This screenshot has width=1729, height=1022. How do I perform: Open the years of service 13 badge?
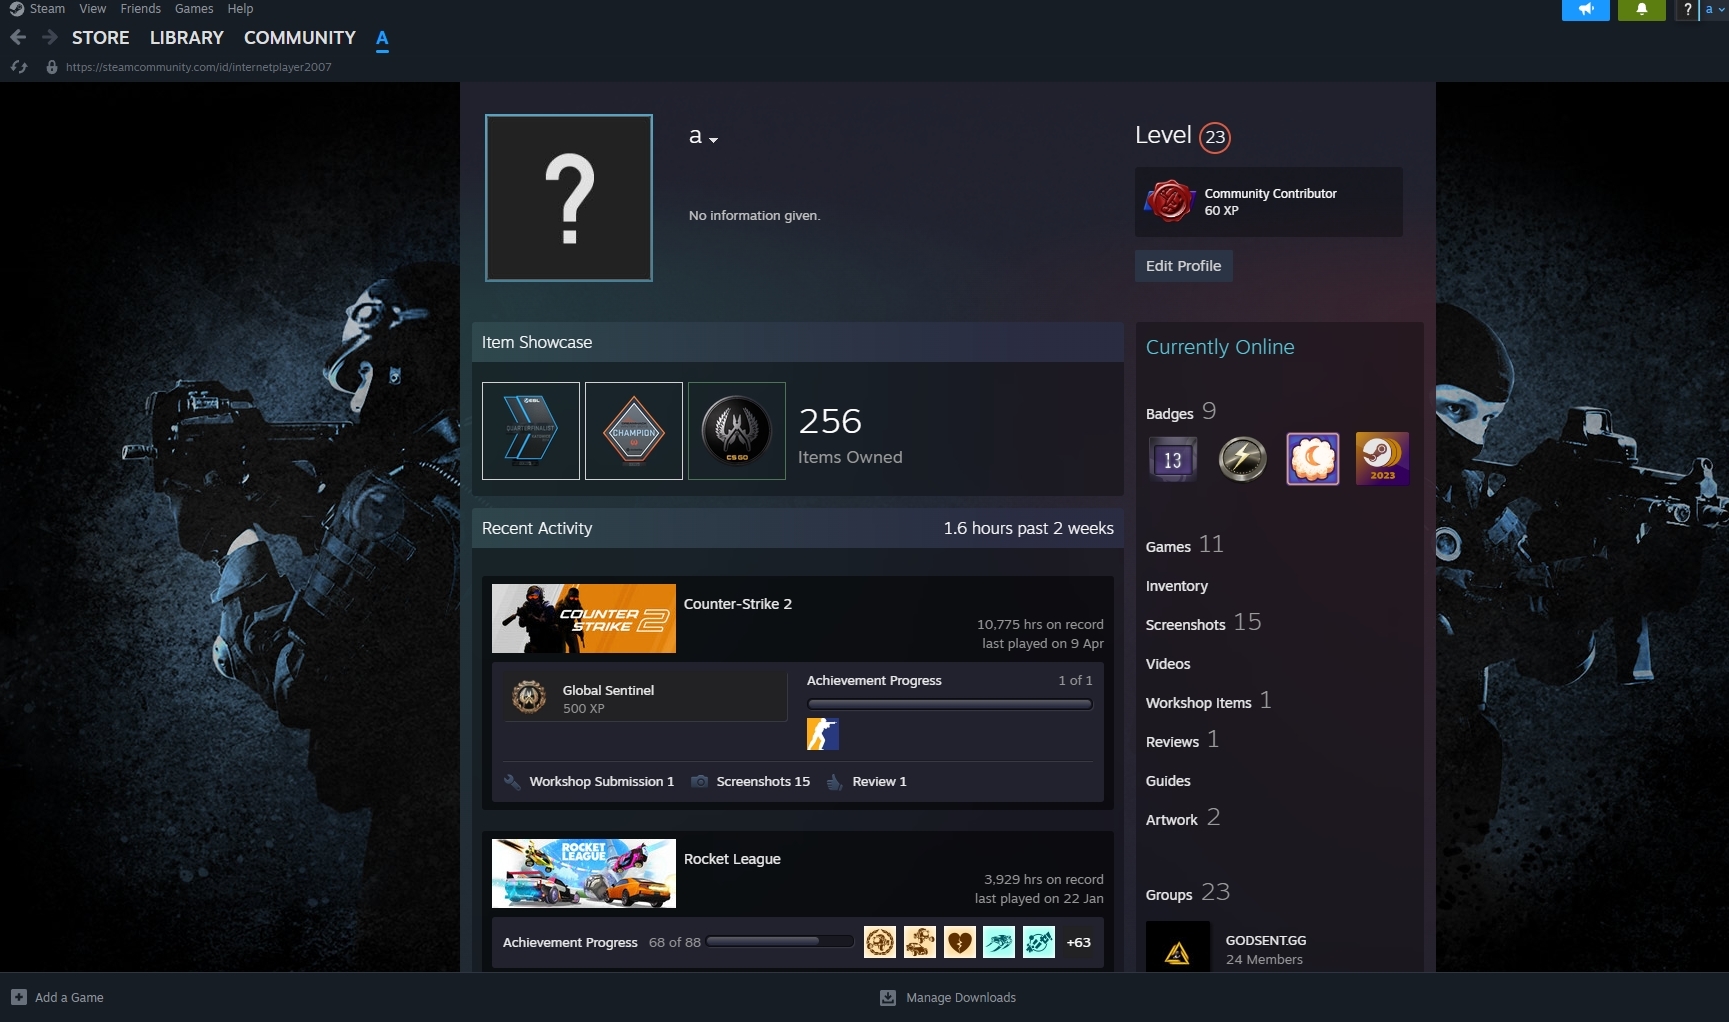tap(1173, 459)
